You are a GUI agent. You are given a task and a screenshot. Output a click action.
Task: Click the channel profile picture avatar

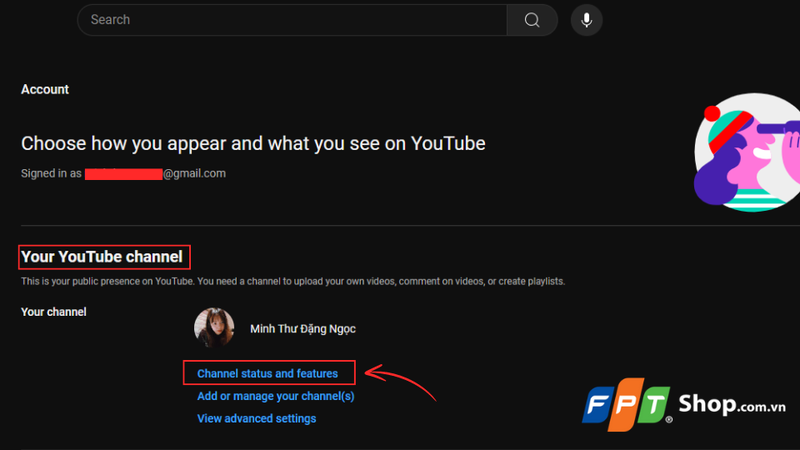coord(214,328)
